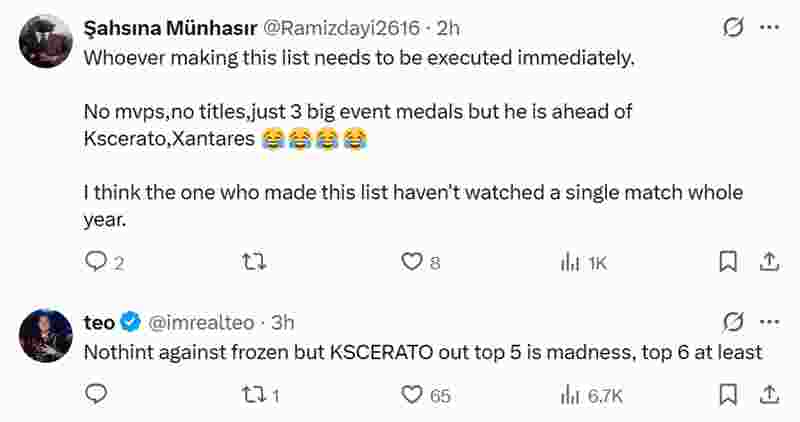View analytics showing 1K views

coord(571,262)
